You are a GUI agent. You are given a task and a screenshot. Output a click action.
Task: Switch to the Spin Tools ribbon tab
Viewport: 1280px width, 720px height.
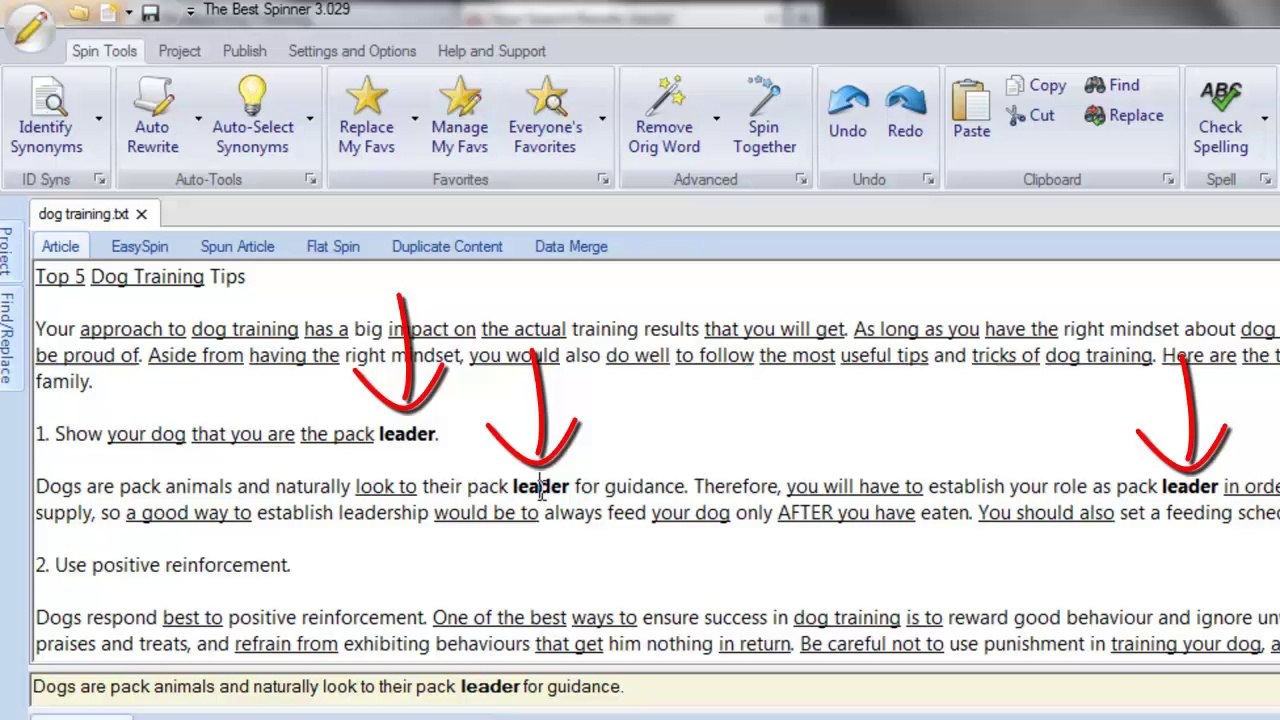pyautogui.click(x=104, y=51)
